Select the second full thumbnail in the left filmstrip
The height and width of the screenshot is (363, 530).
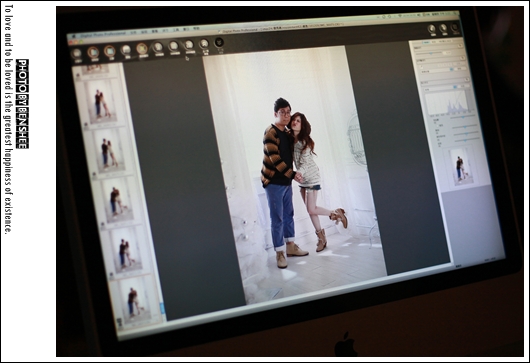[110, 150]
